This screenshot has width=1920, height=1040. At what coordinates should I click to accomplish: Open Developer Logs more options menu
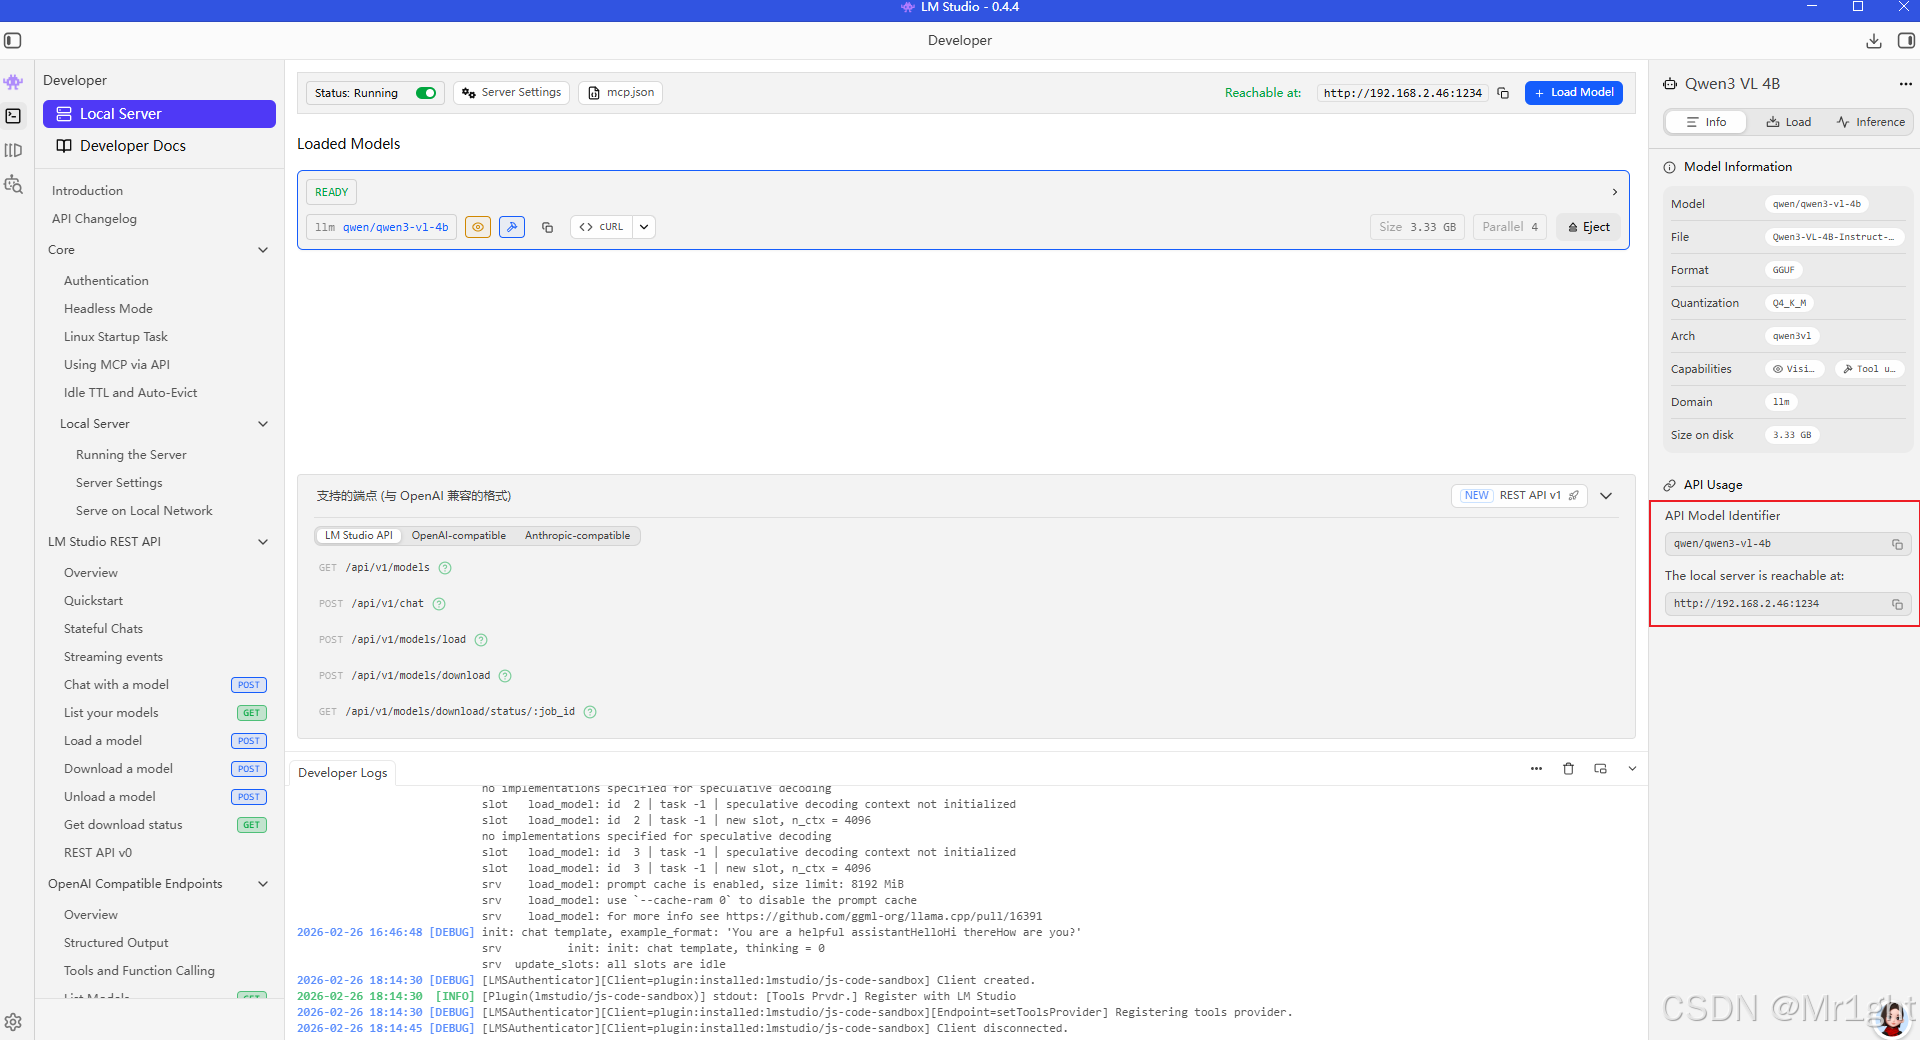point(1536,769)
